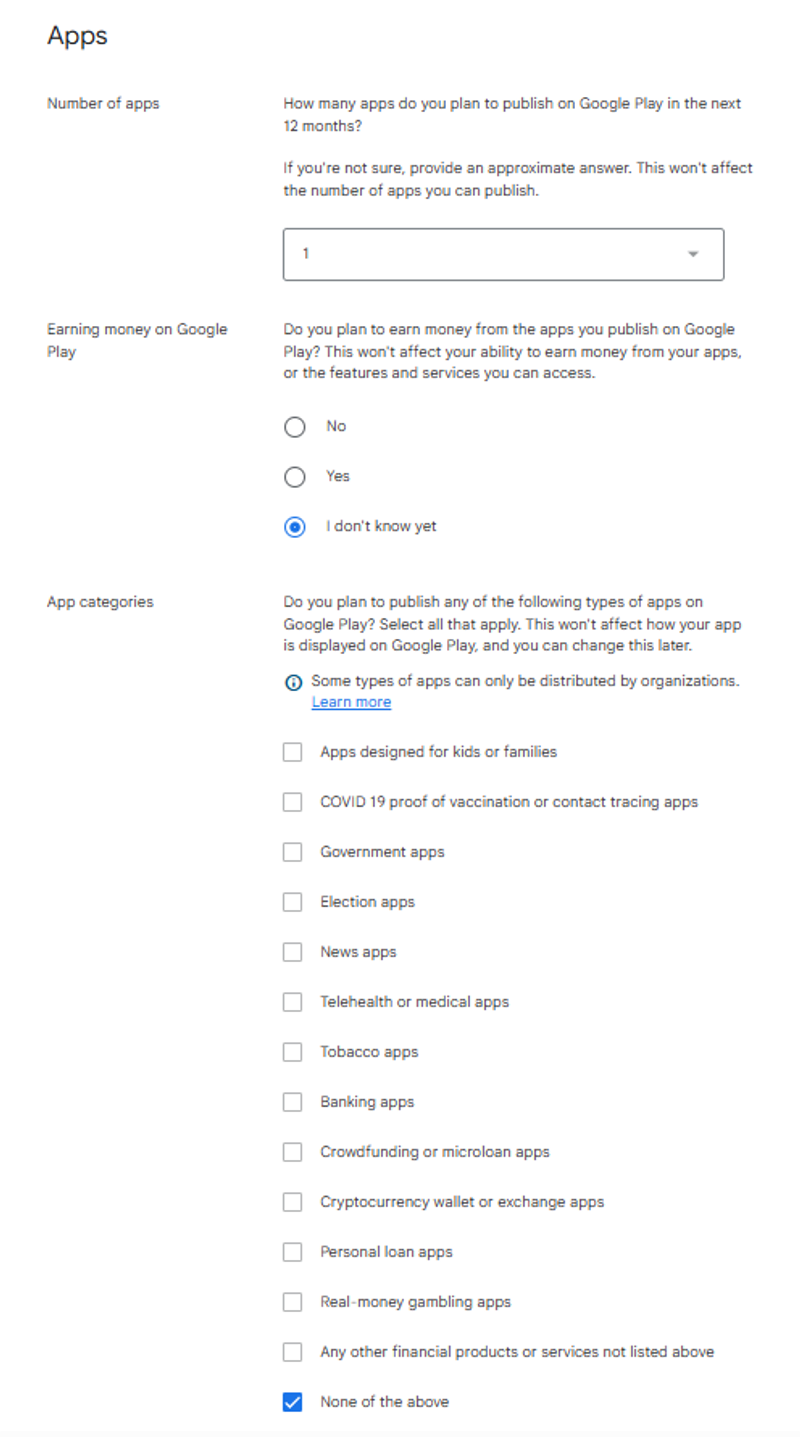
Task: Uncheck the None of the above option
Action: click(x=292, y=1401)
